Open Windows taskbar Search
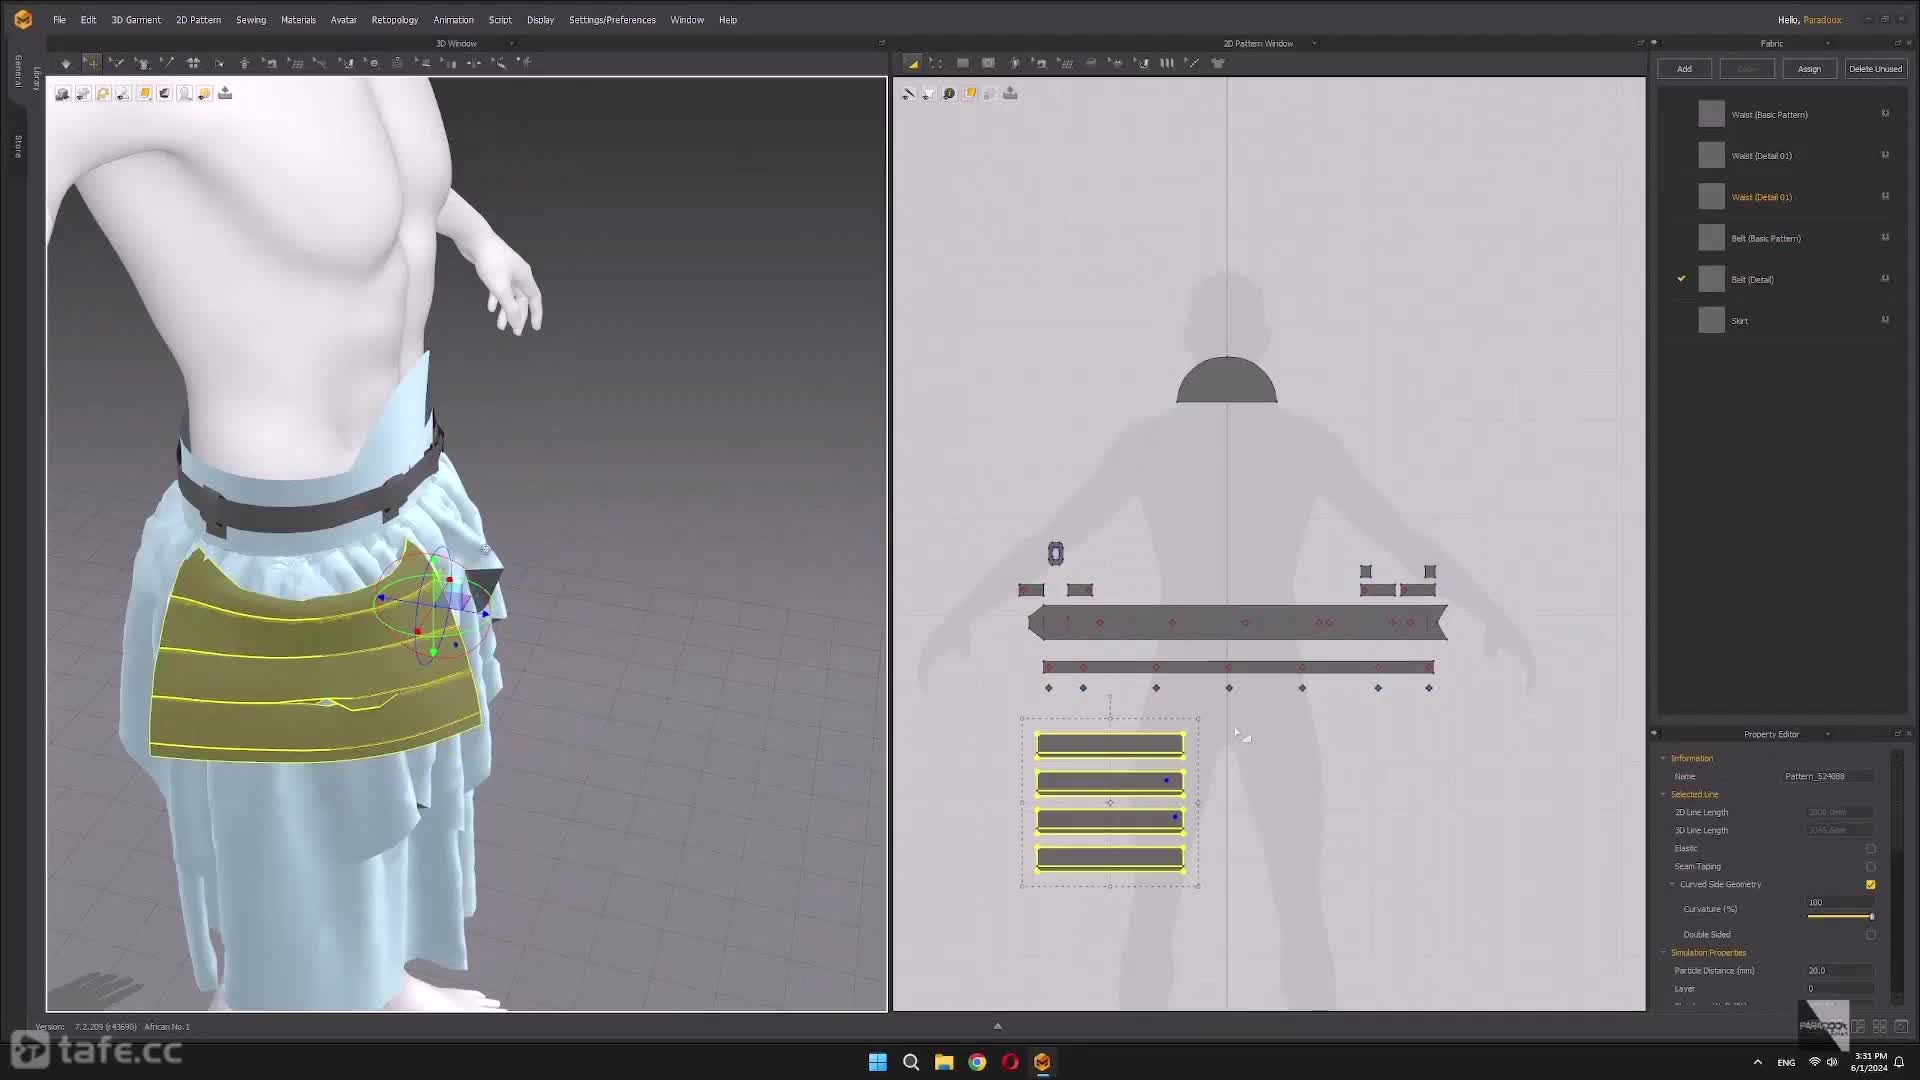1920x1080 pixels. point(911,1062)
